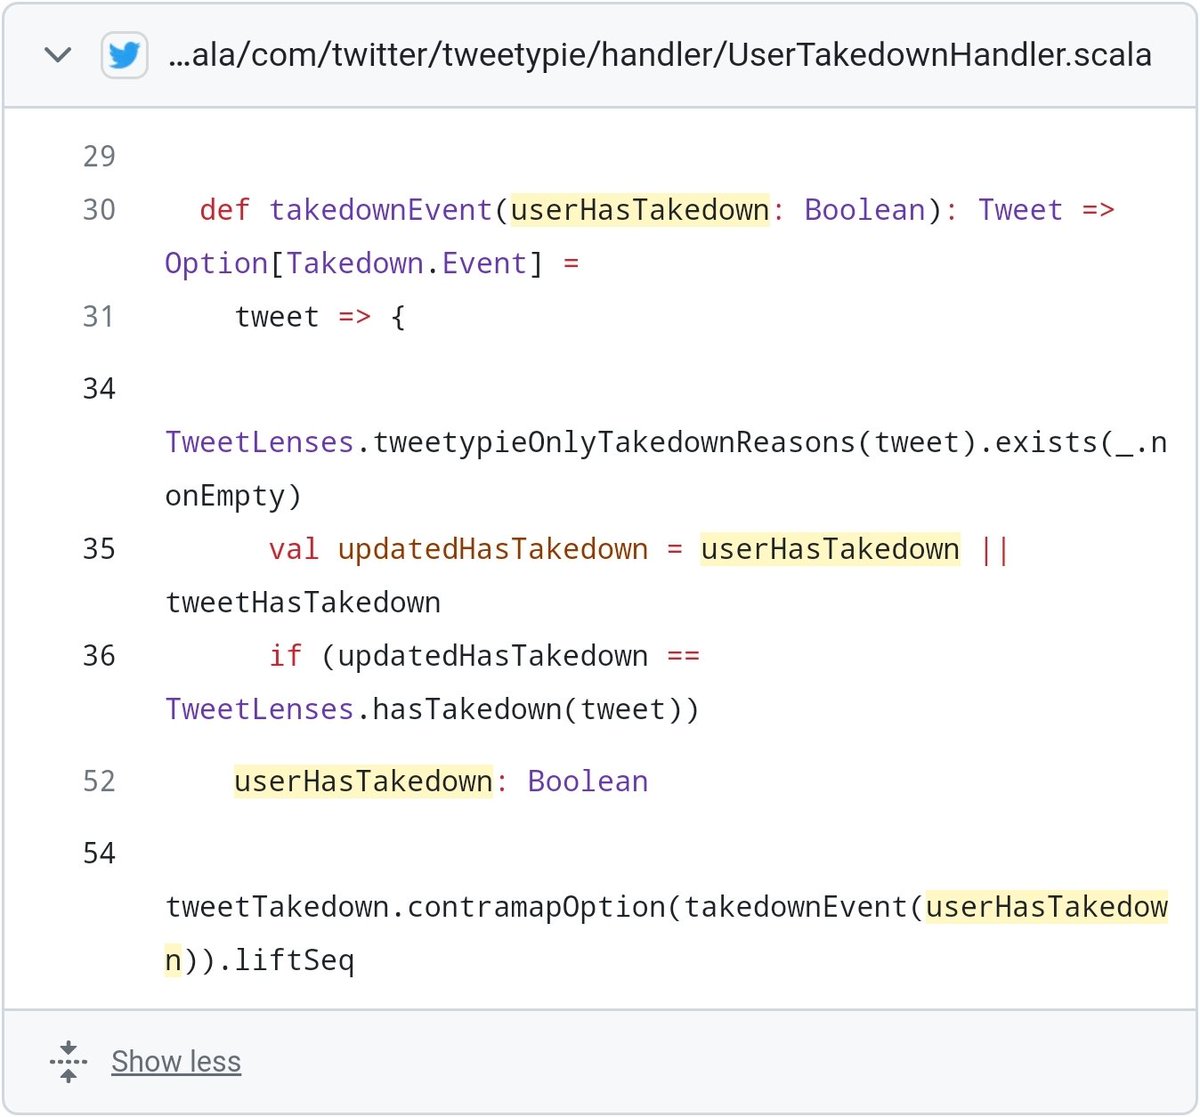This screenshot has width=1200, height=1117.
Task: Go to line number 34
Action: [x=99, y=389]
